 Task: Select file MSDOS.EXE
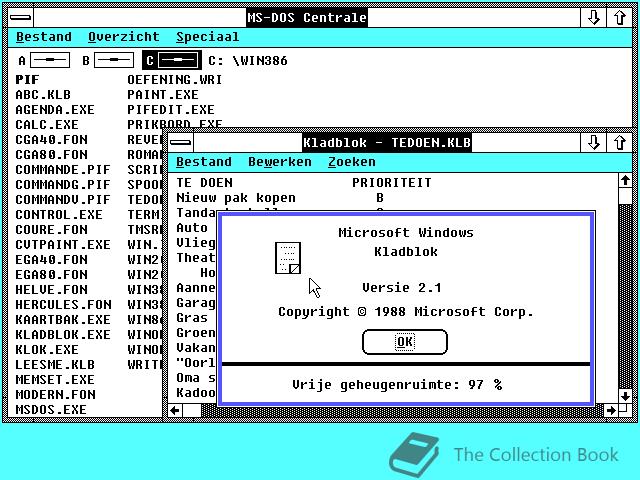[51, 409]
